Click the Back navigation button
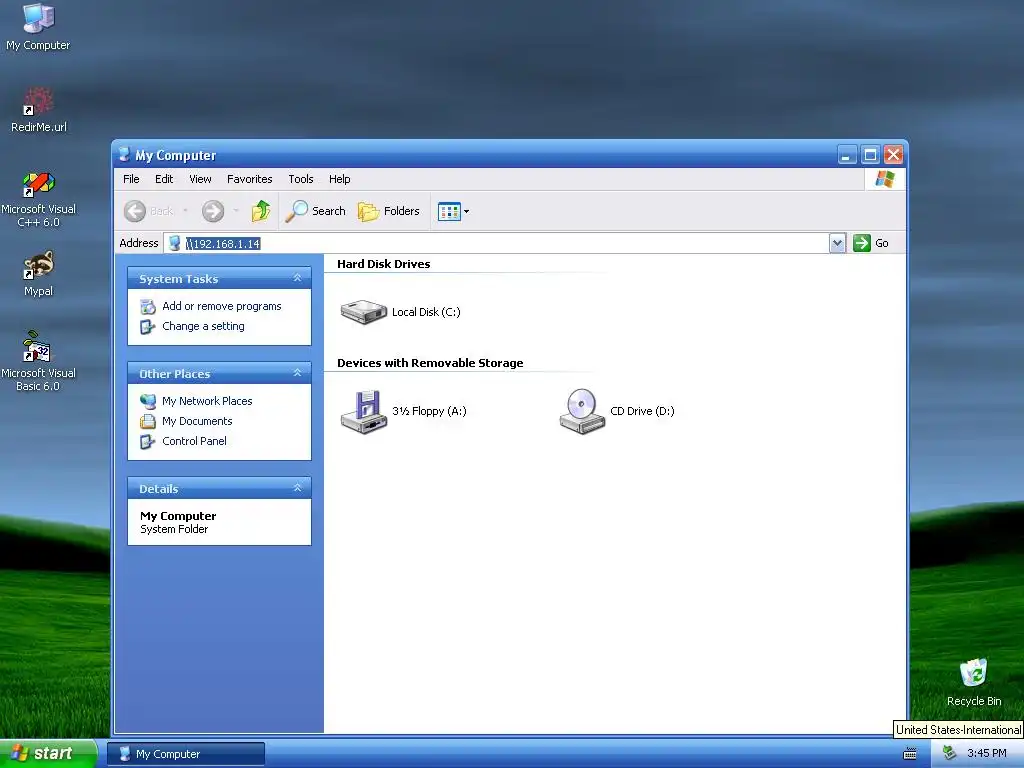1024x768 pixels. pyautogui.click(x=148, y=211)
